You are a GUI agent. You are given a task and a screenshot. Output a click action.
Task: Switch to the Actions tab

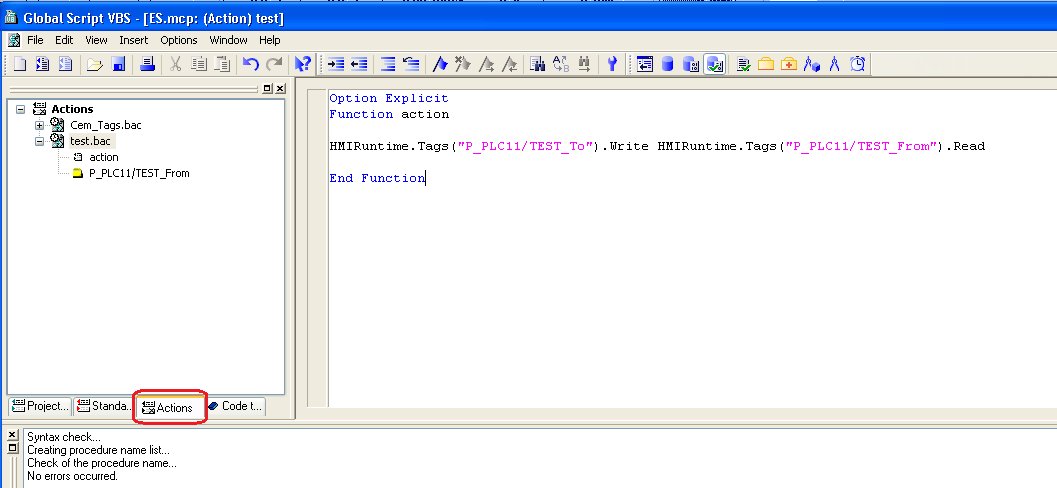point(169,407)
